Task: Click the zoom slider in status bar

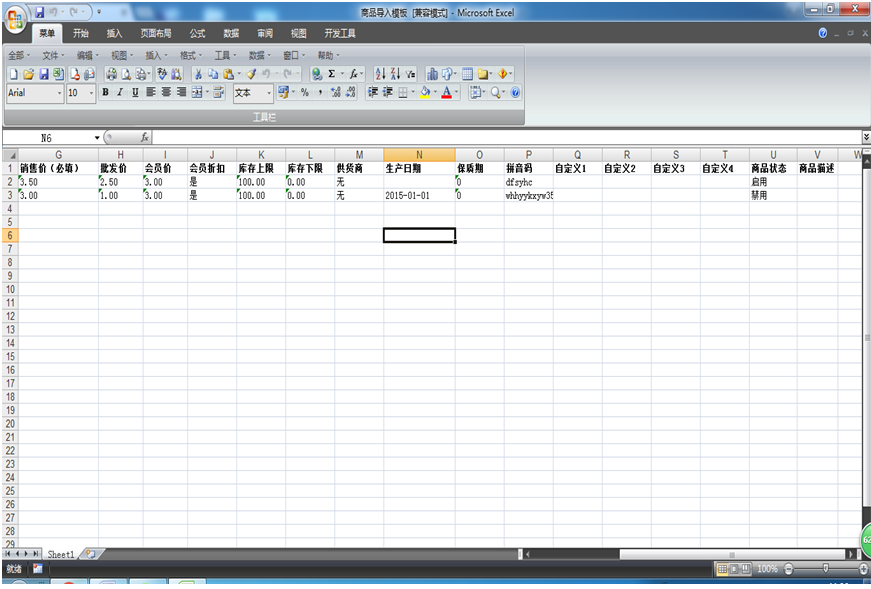Action: (825, 568)
